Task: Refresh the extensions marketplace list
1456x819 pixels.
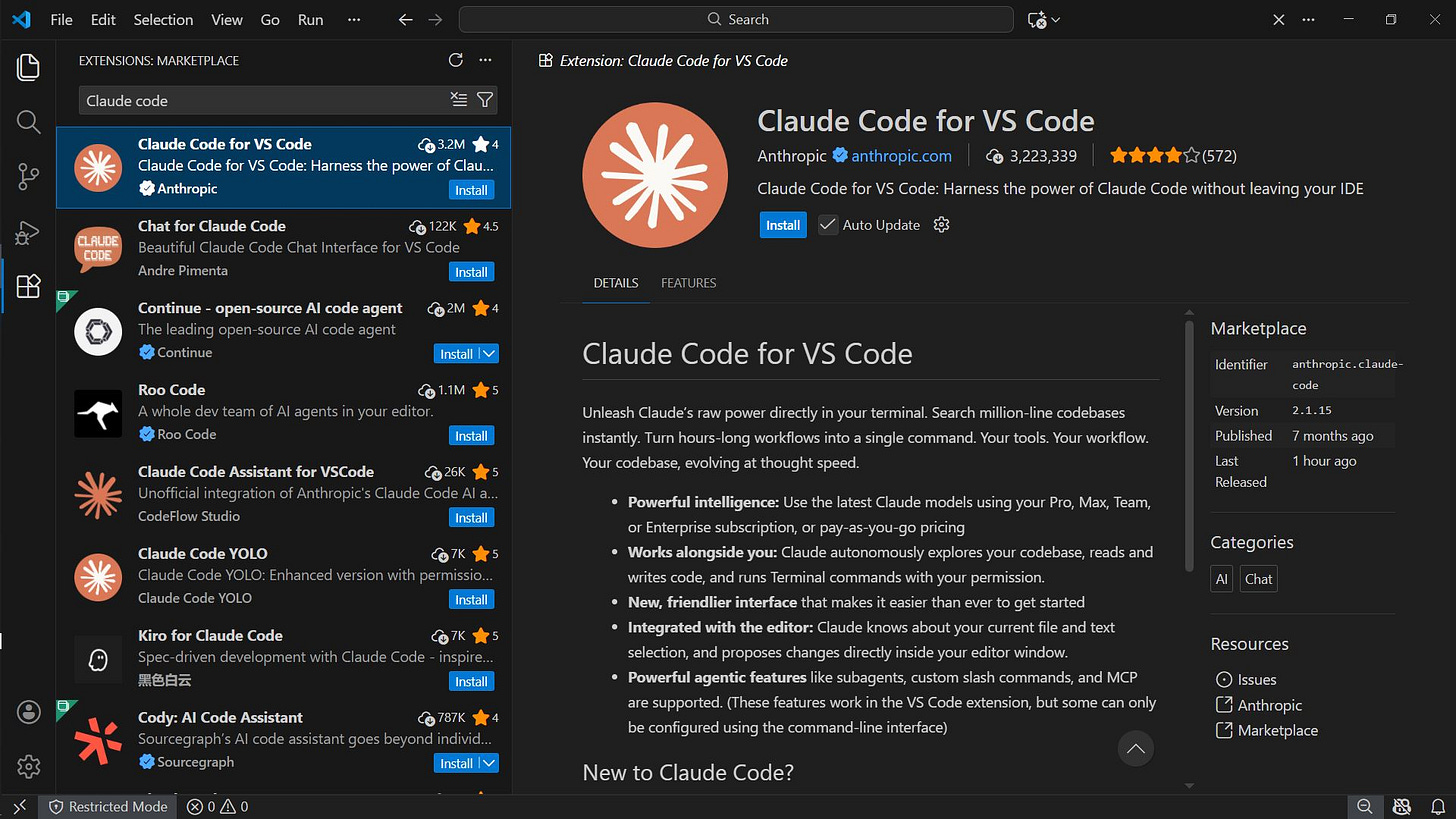Action: 456,60
